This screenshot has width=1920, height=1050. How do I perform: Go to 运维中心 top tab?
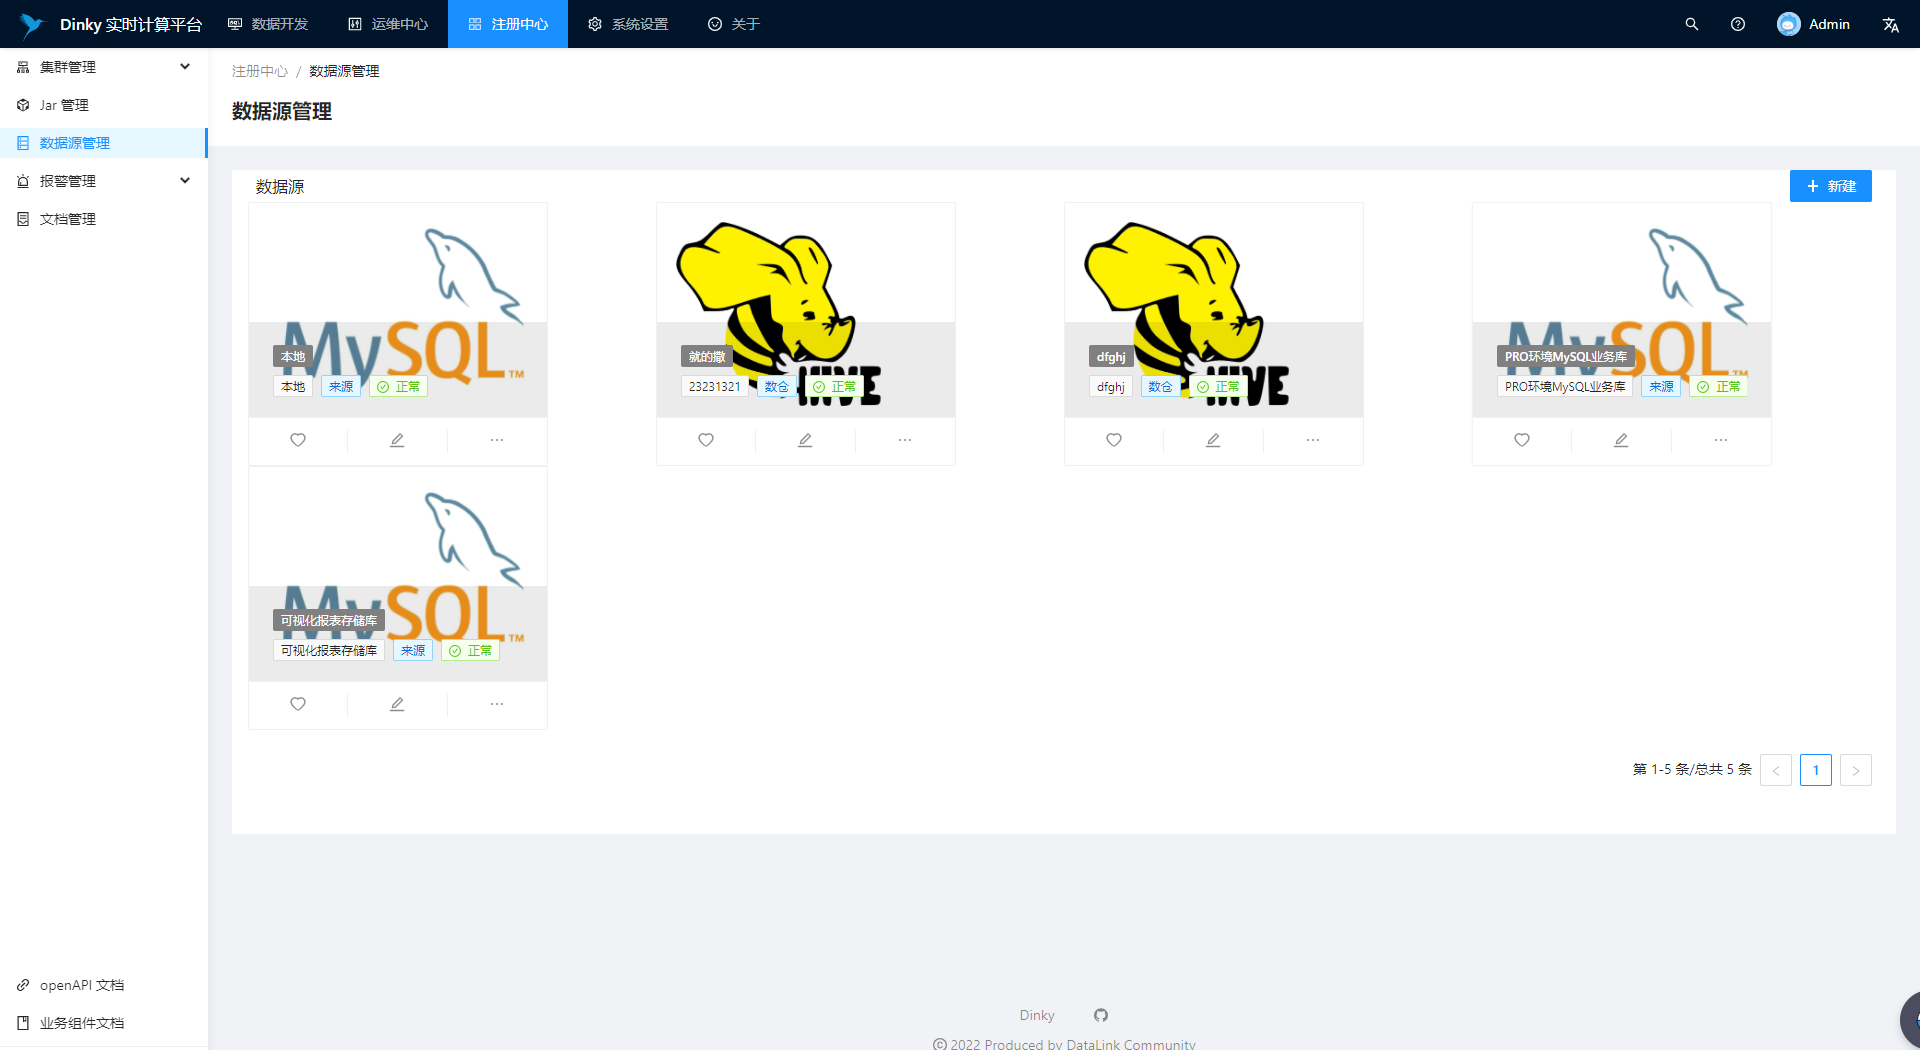click(x=388, y=24)
